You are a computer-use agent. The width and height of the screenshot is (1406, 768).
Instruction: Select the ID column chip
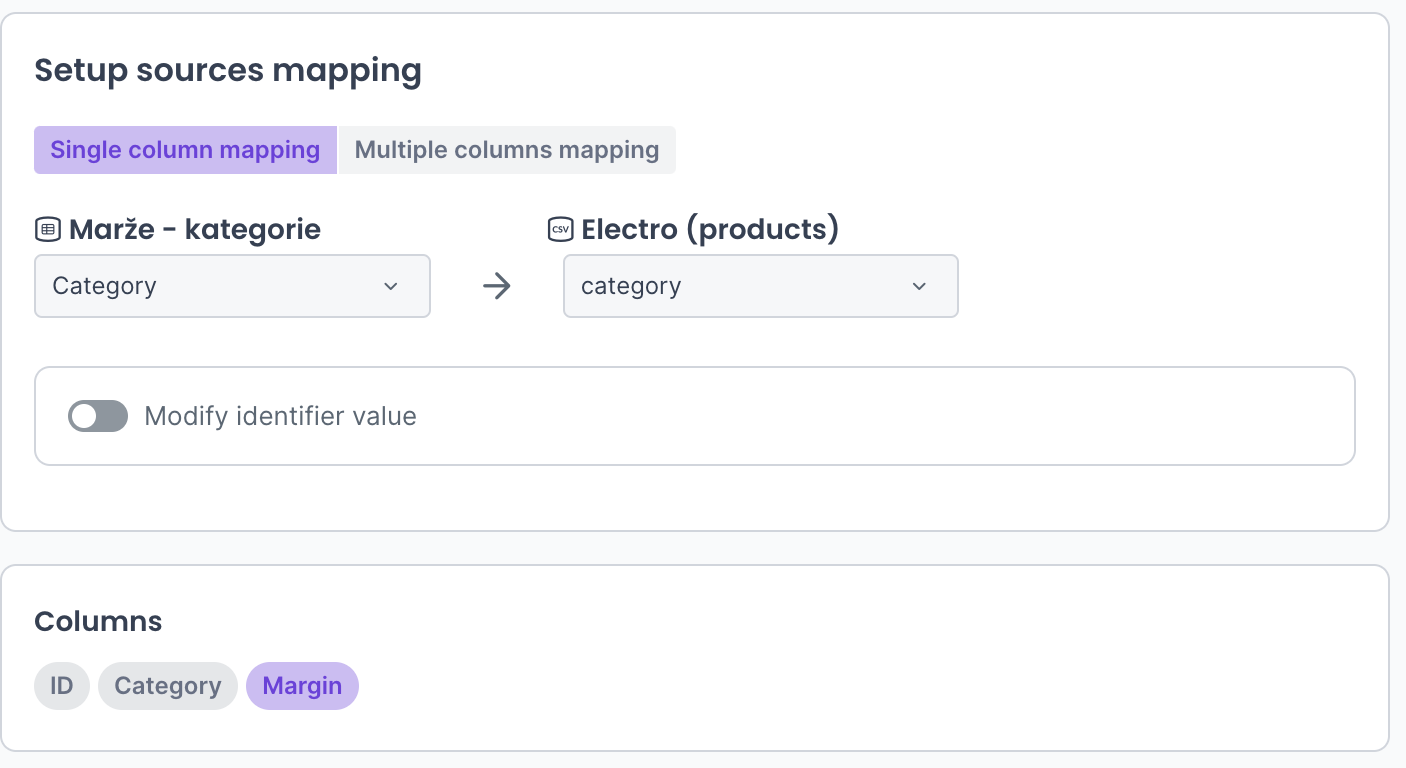(x=62, y=686)
